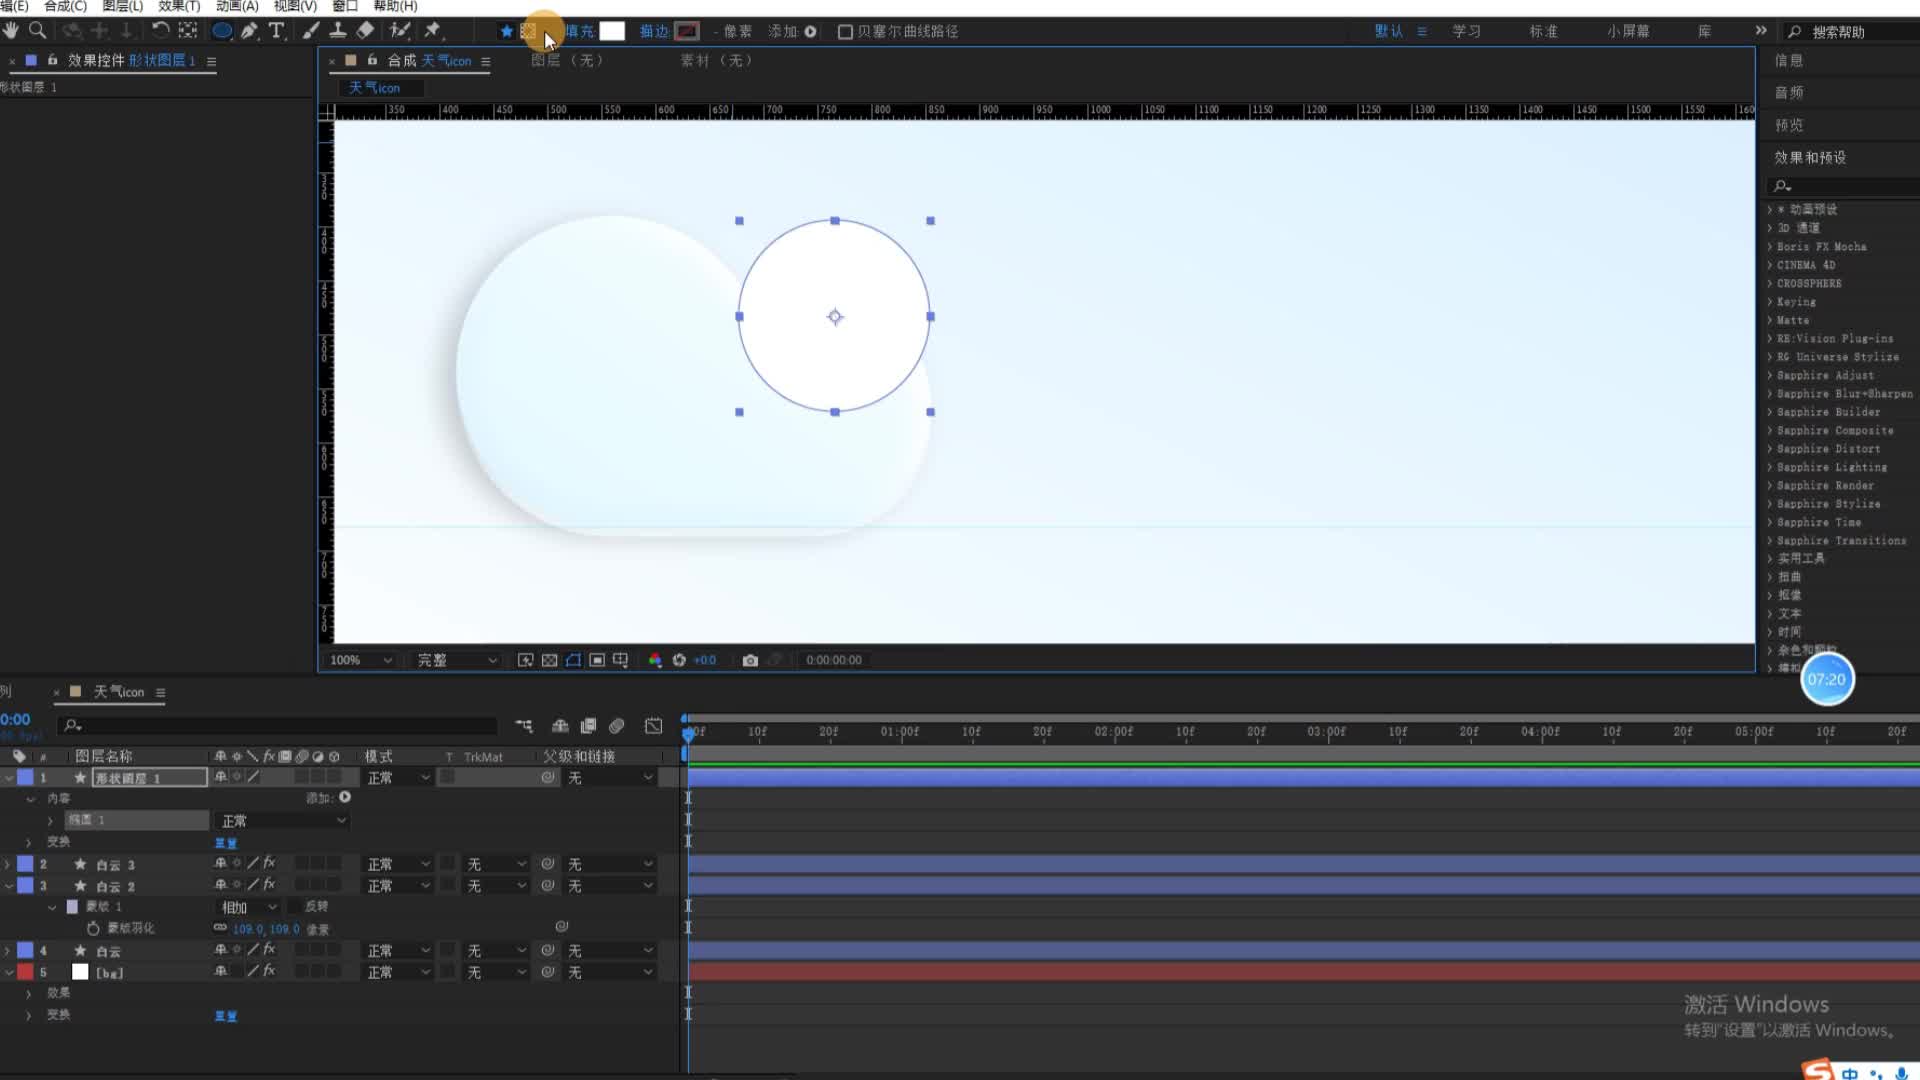Toggle transparency grid in viewer
Screen dimensions: 1920x1080
tap(549, 660)
